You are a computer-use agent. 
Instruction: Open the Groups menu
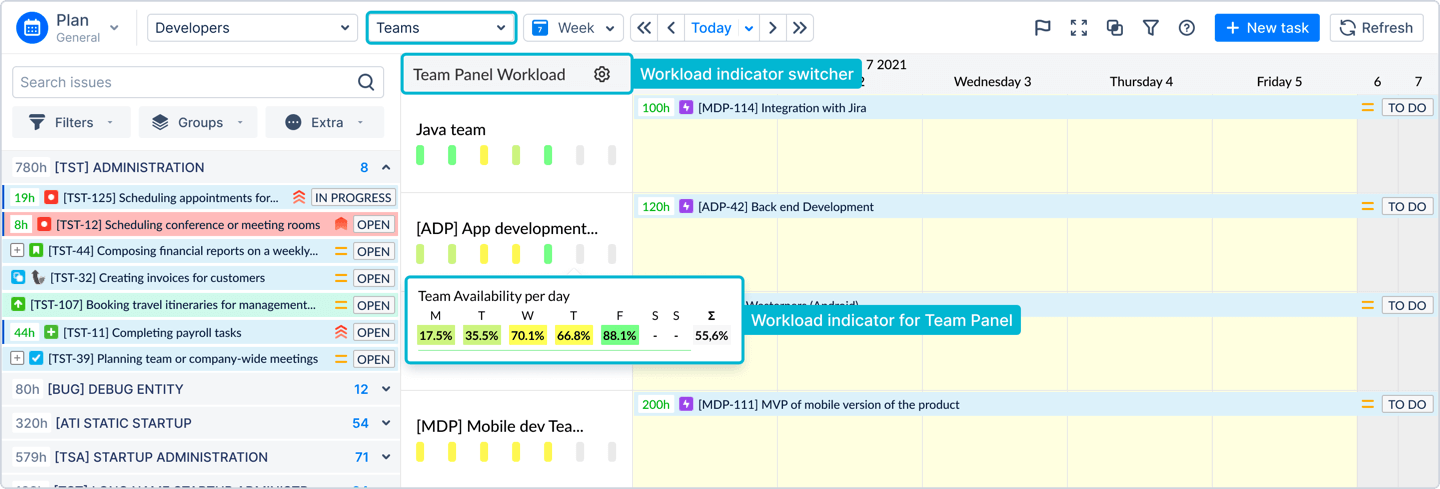(197, 122)
